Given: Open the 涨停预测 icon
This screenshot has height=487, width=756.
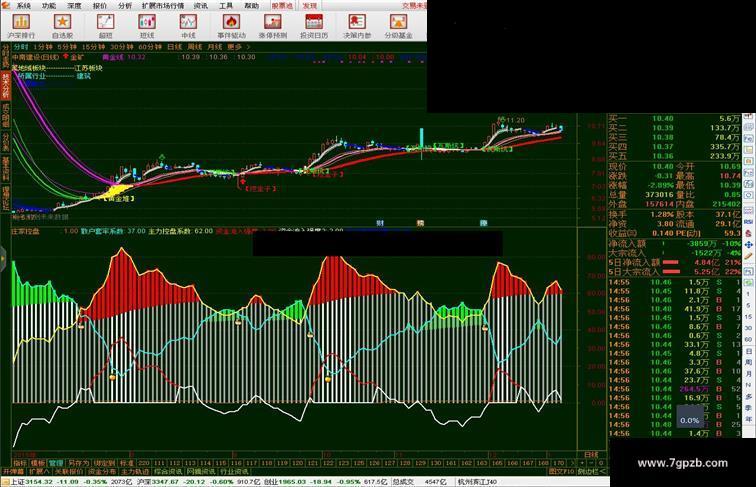Looking at the screenshot, I should (273, 22).
